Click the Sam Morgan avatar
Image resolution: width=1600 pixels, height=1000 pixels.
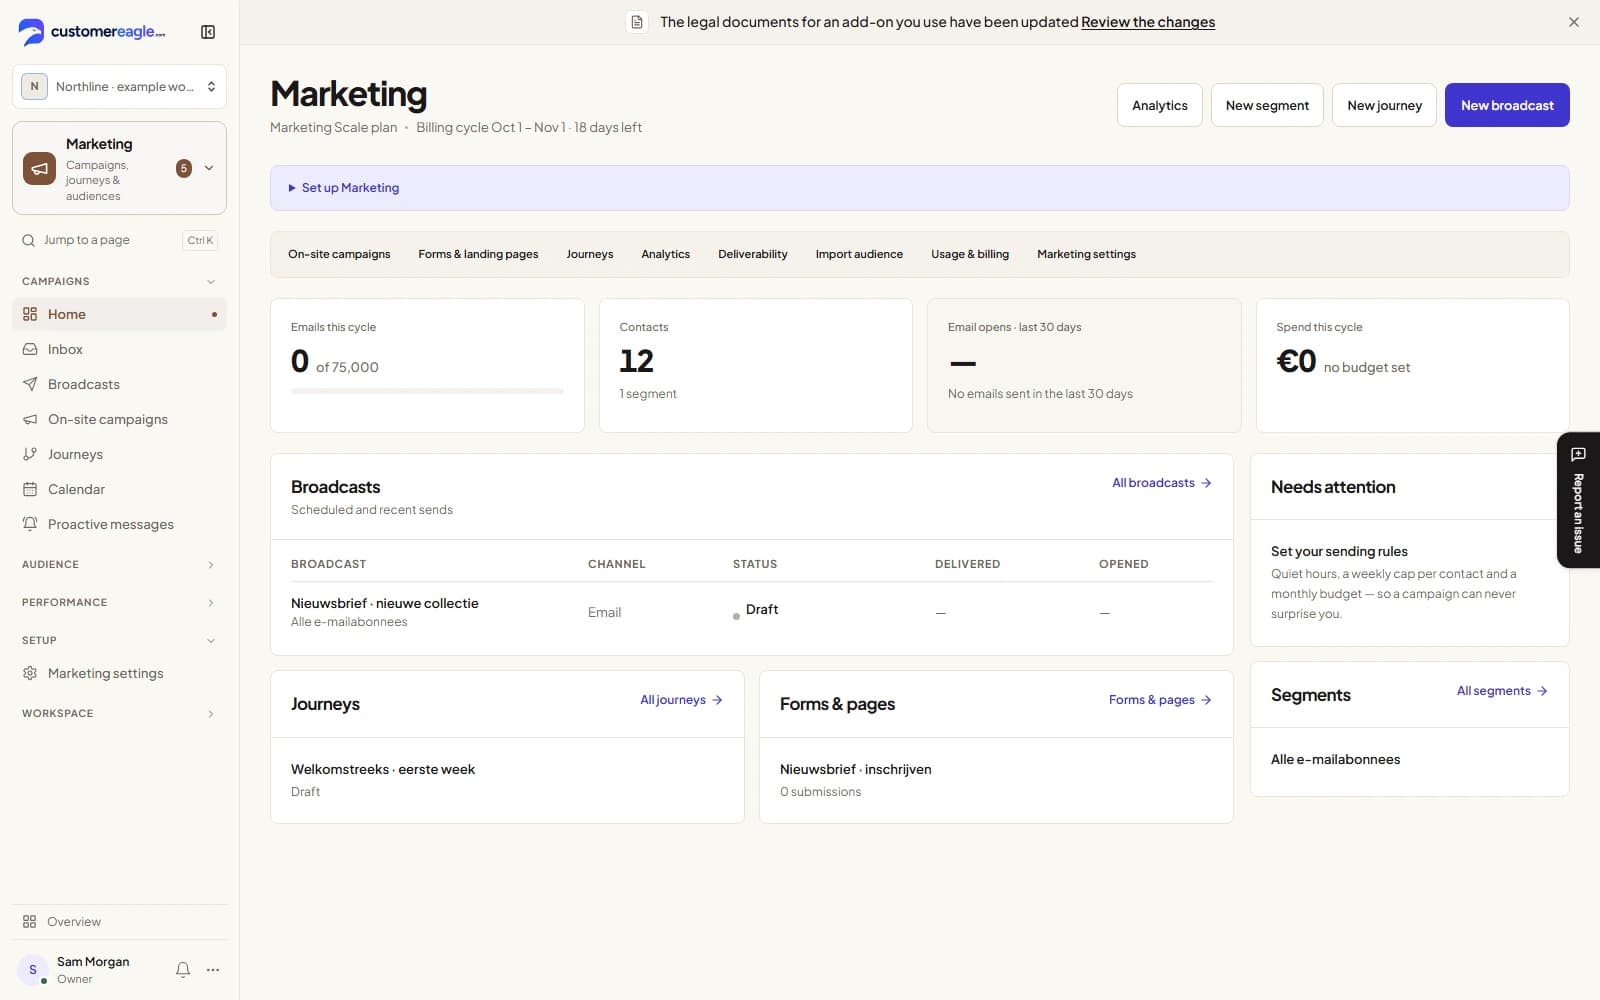tap(33, 970)
